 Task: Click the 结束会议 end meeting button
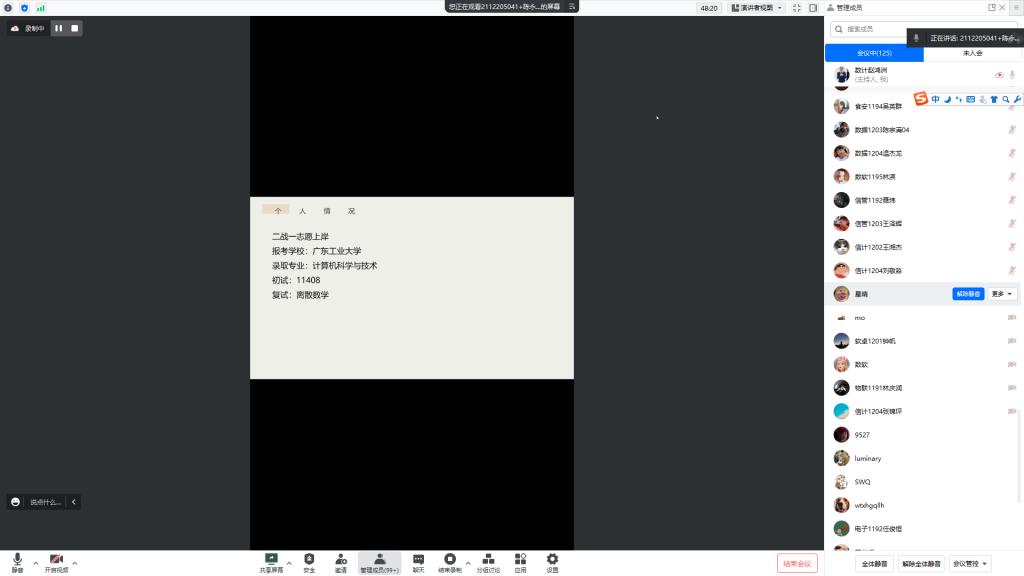pos(797,564)
